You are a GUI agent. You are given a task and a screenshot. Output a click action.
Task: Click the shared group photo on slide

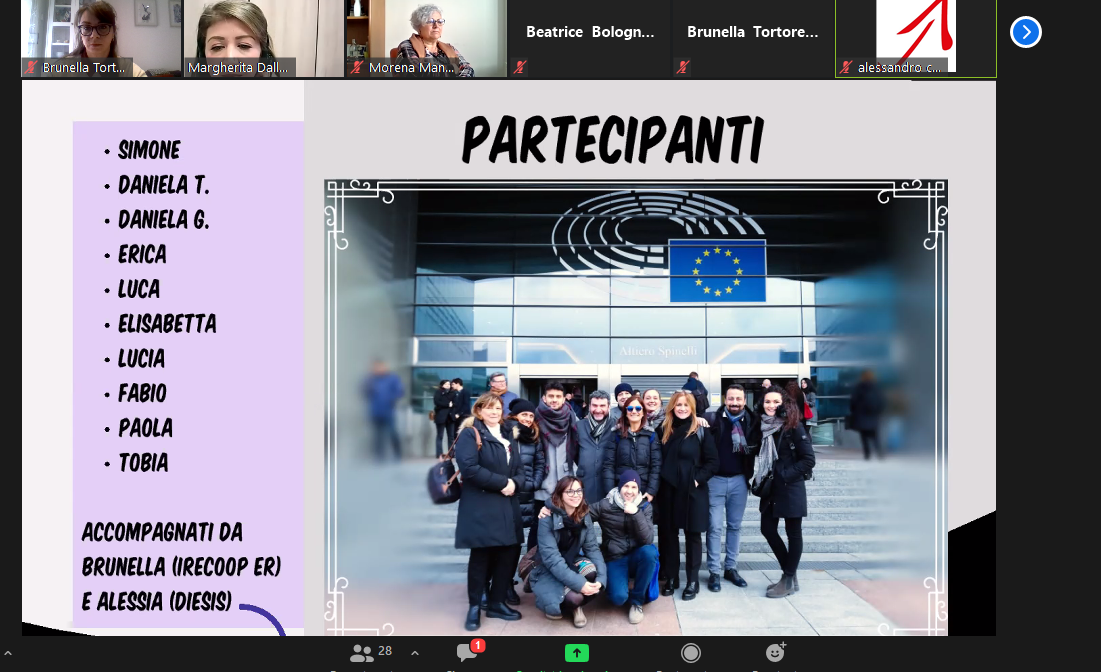click(x=635, y=407)
